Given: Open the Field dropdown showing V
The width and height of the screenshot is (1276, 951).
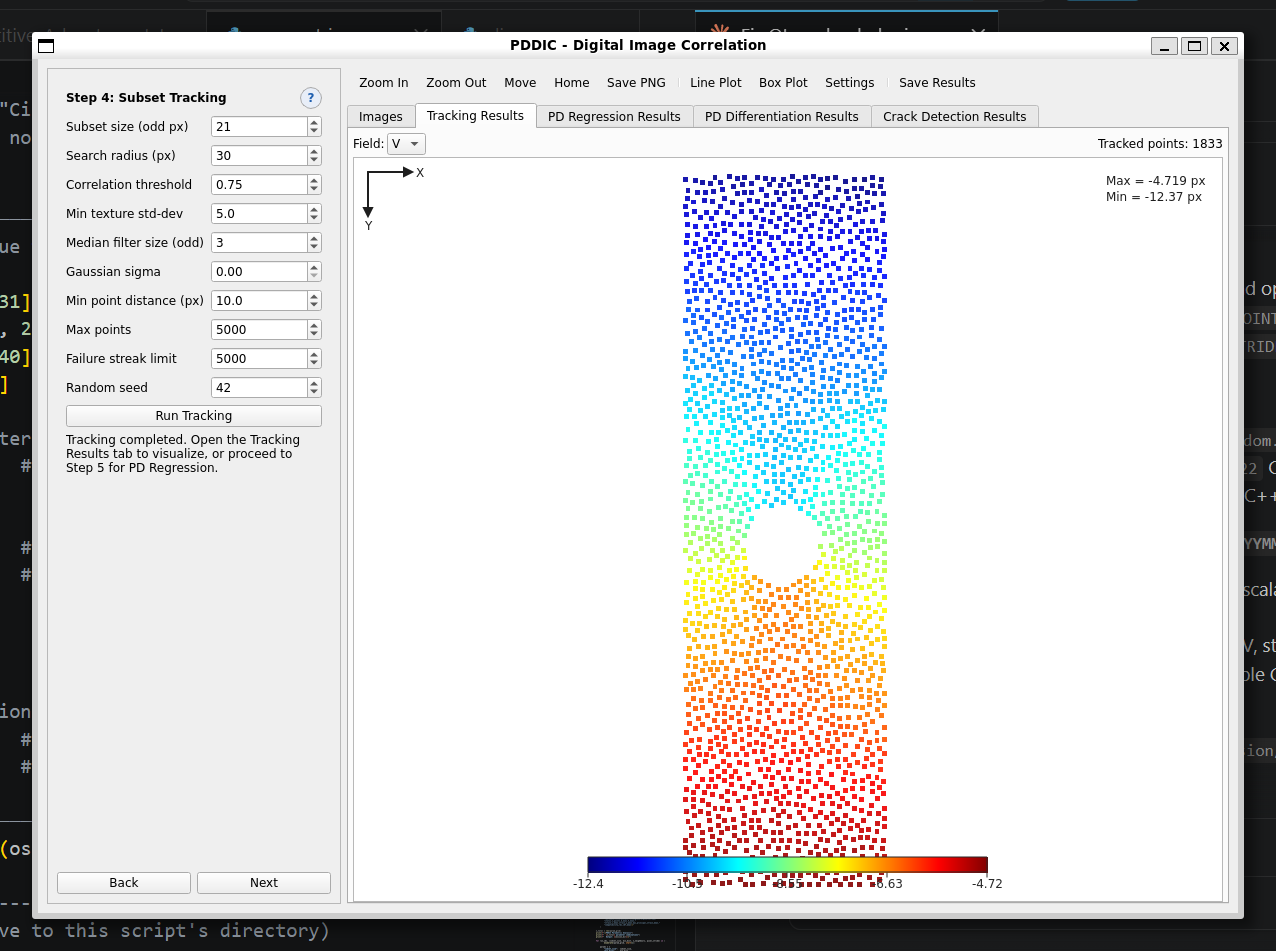Looking at the screenshot, I should [406, 144].
